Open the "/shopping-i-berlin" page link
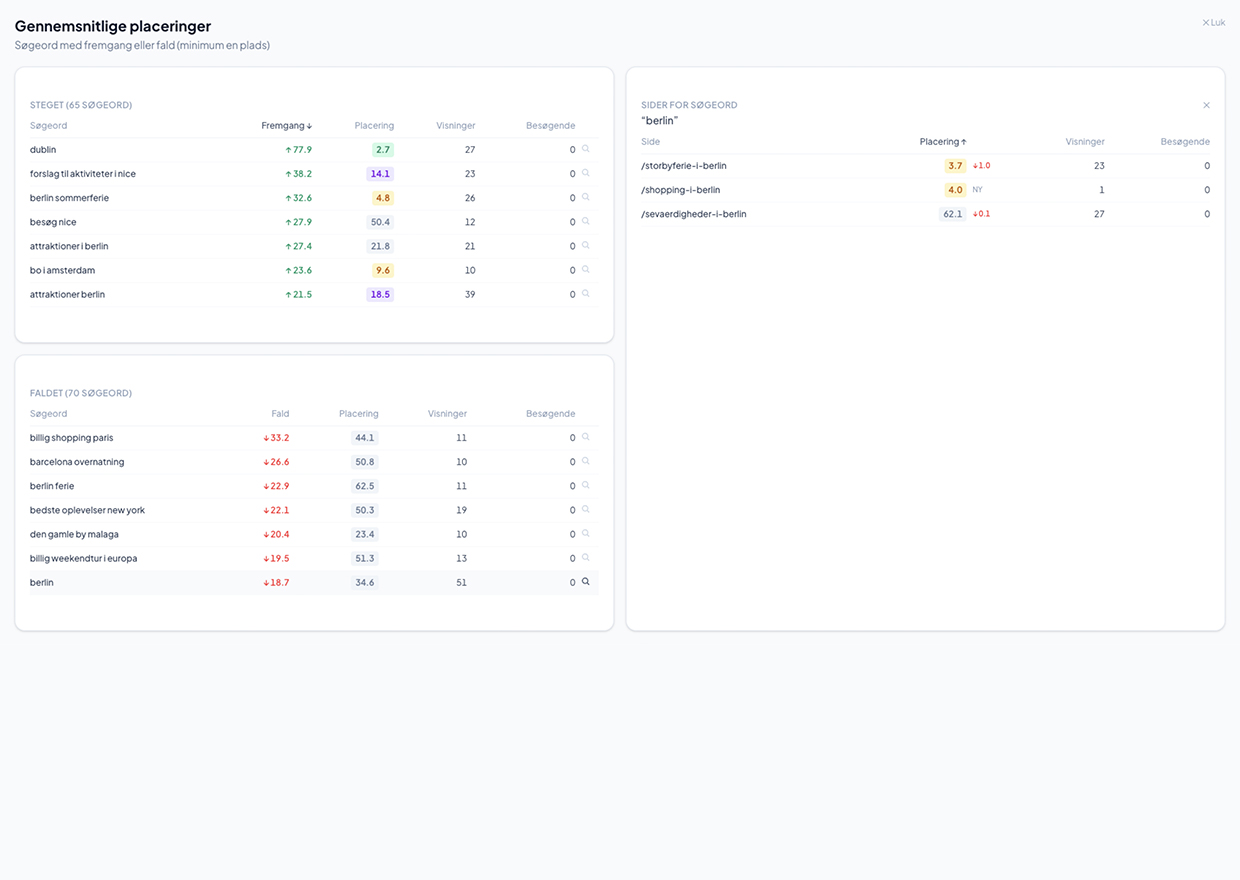The width and height of the screenshot is (1240, 880). click(679, 189)
